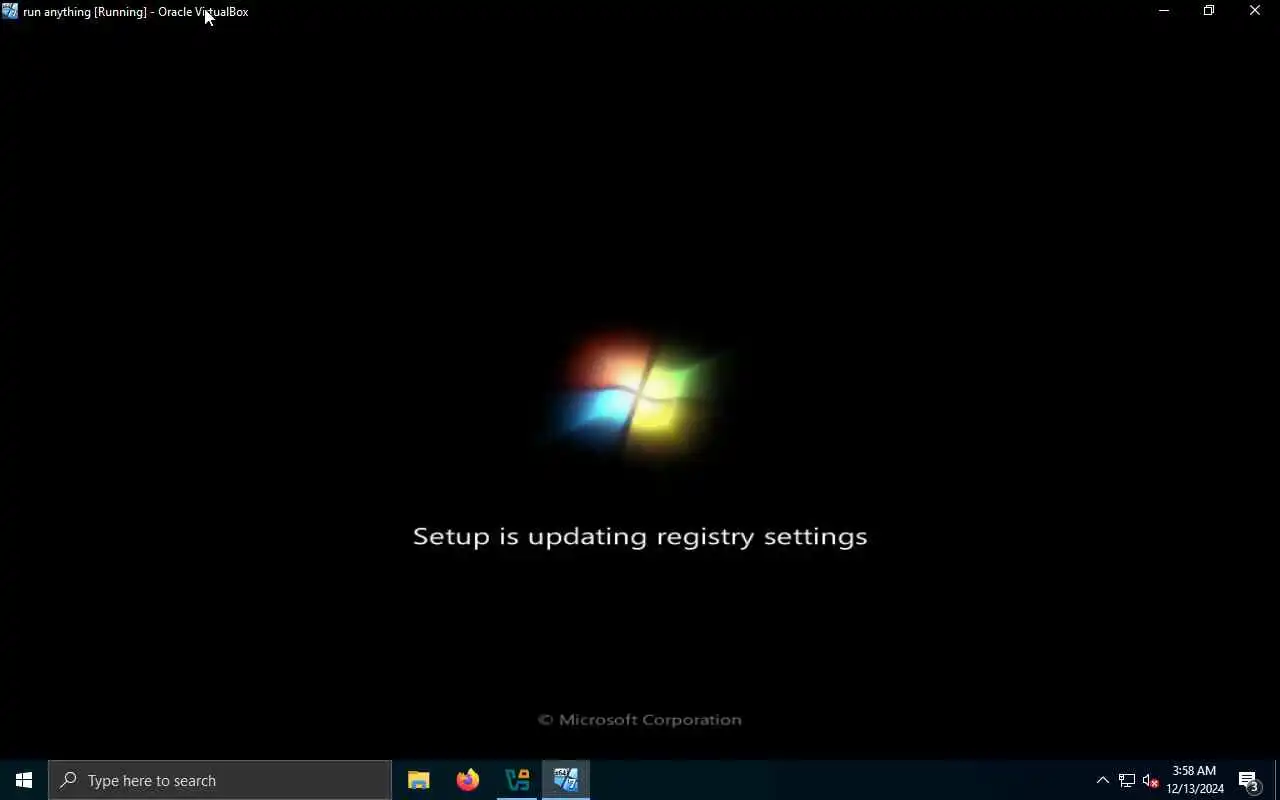The width and height of the screenshot is (1280, 800).
Task: Open the notification center icon
Action: (1249, 780)
